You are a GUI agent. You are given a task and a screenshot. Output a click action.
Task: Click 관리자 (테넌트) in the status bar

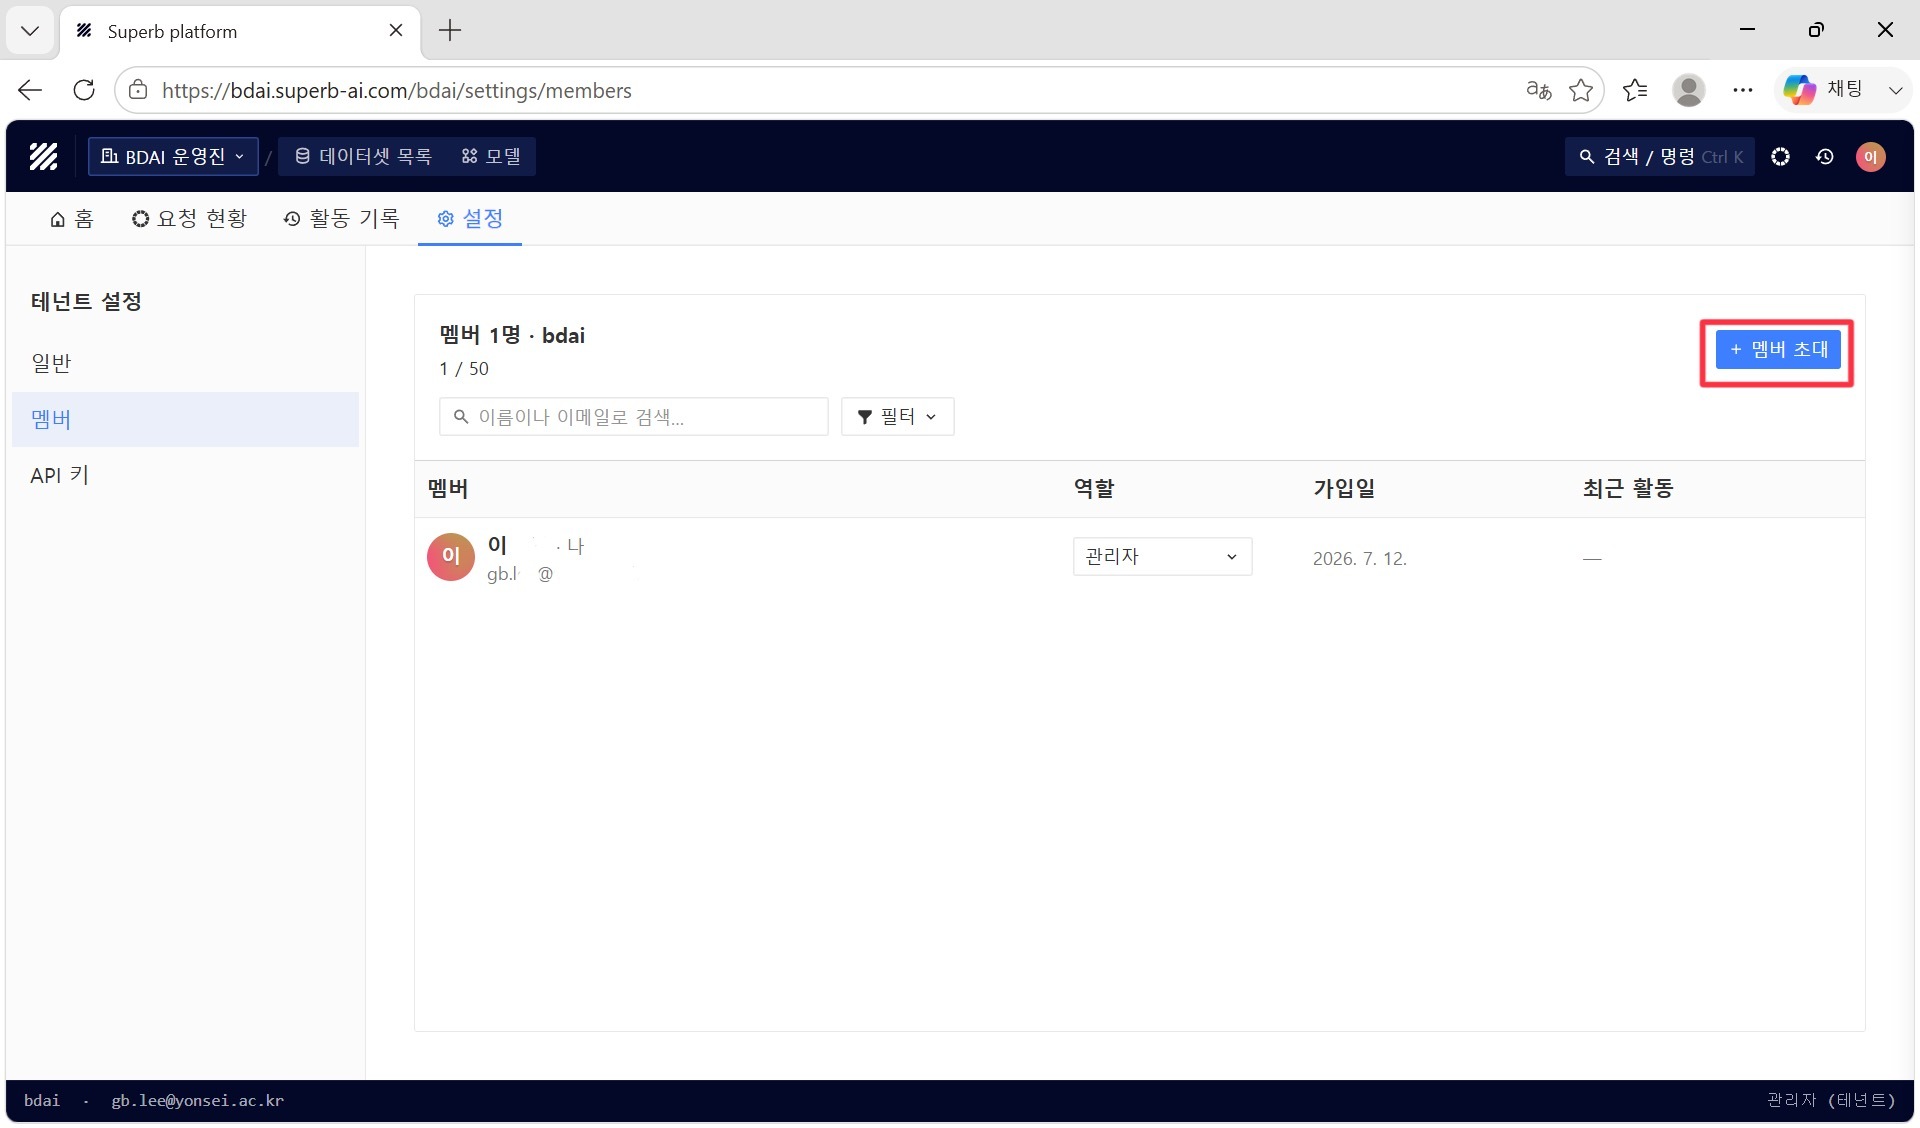coord(1830,1100)
